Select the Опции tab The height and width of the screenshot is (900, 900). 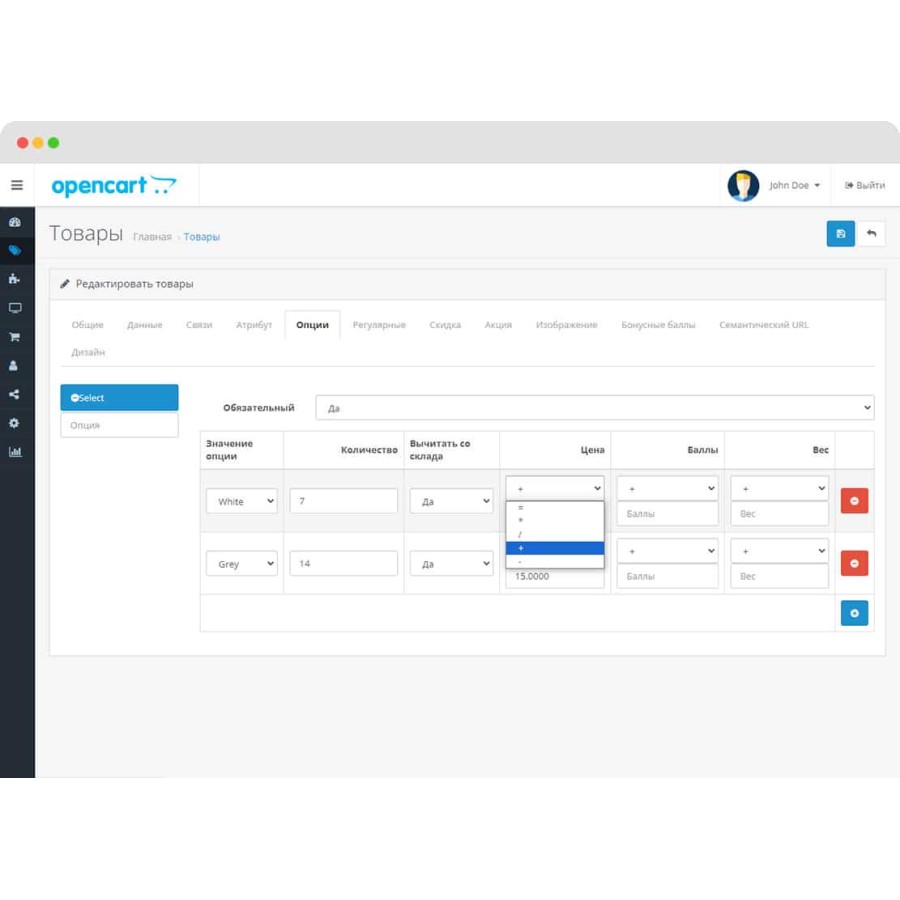(x=312, y=325)
